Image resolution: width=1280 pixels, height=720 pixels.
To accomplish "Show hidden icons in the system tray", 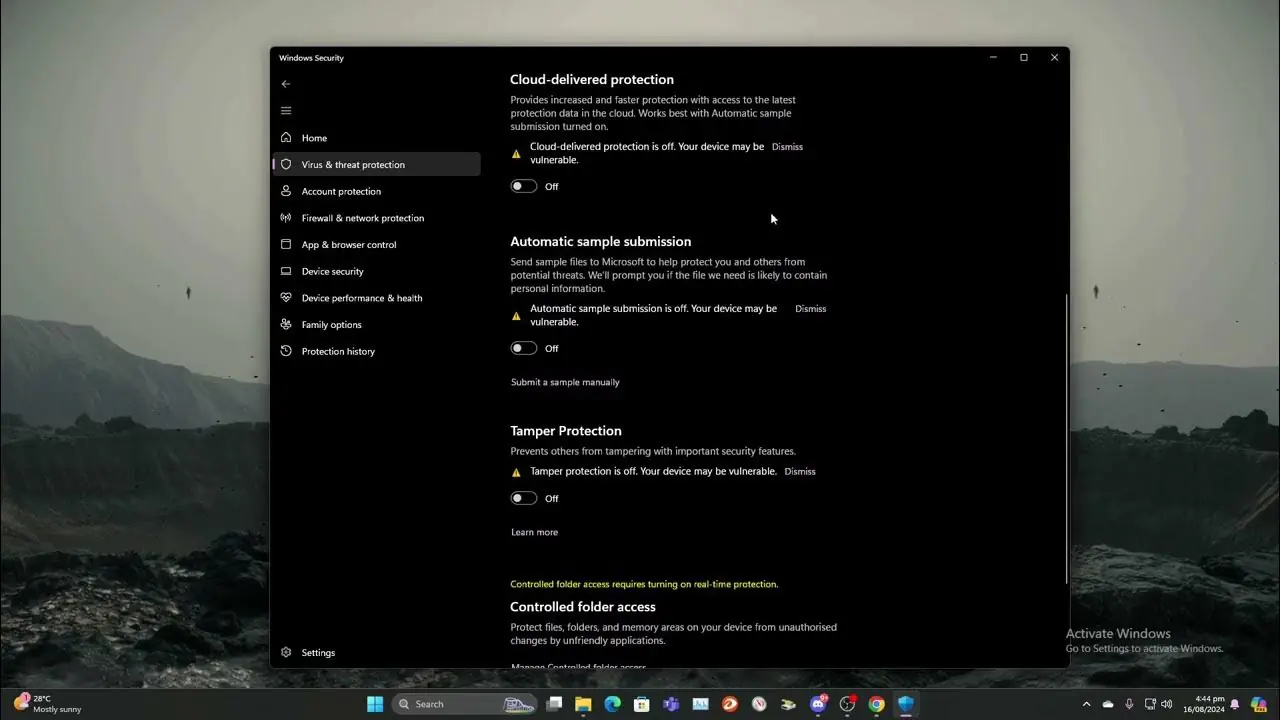I will (x=1087, y=703).
